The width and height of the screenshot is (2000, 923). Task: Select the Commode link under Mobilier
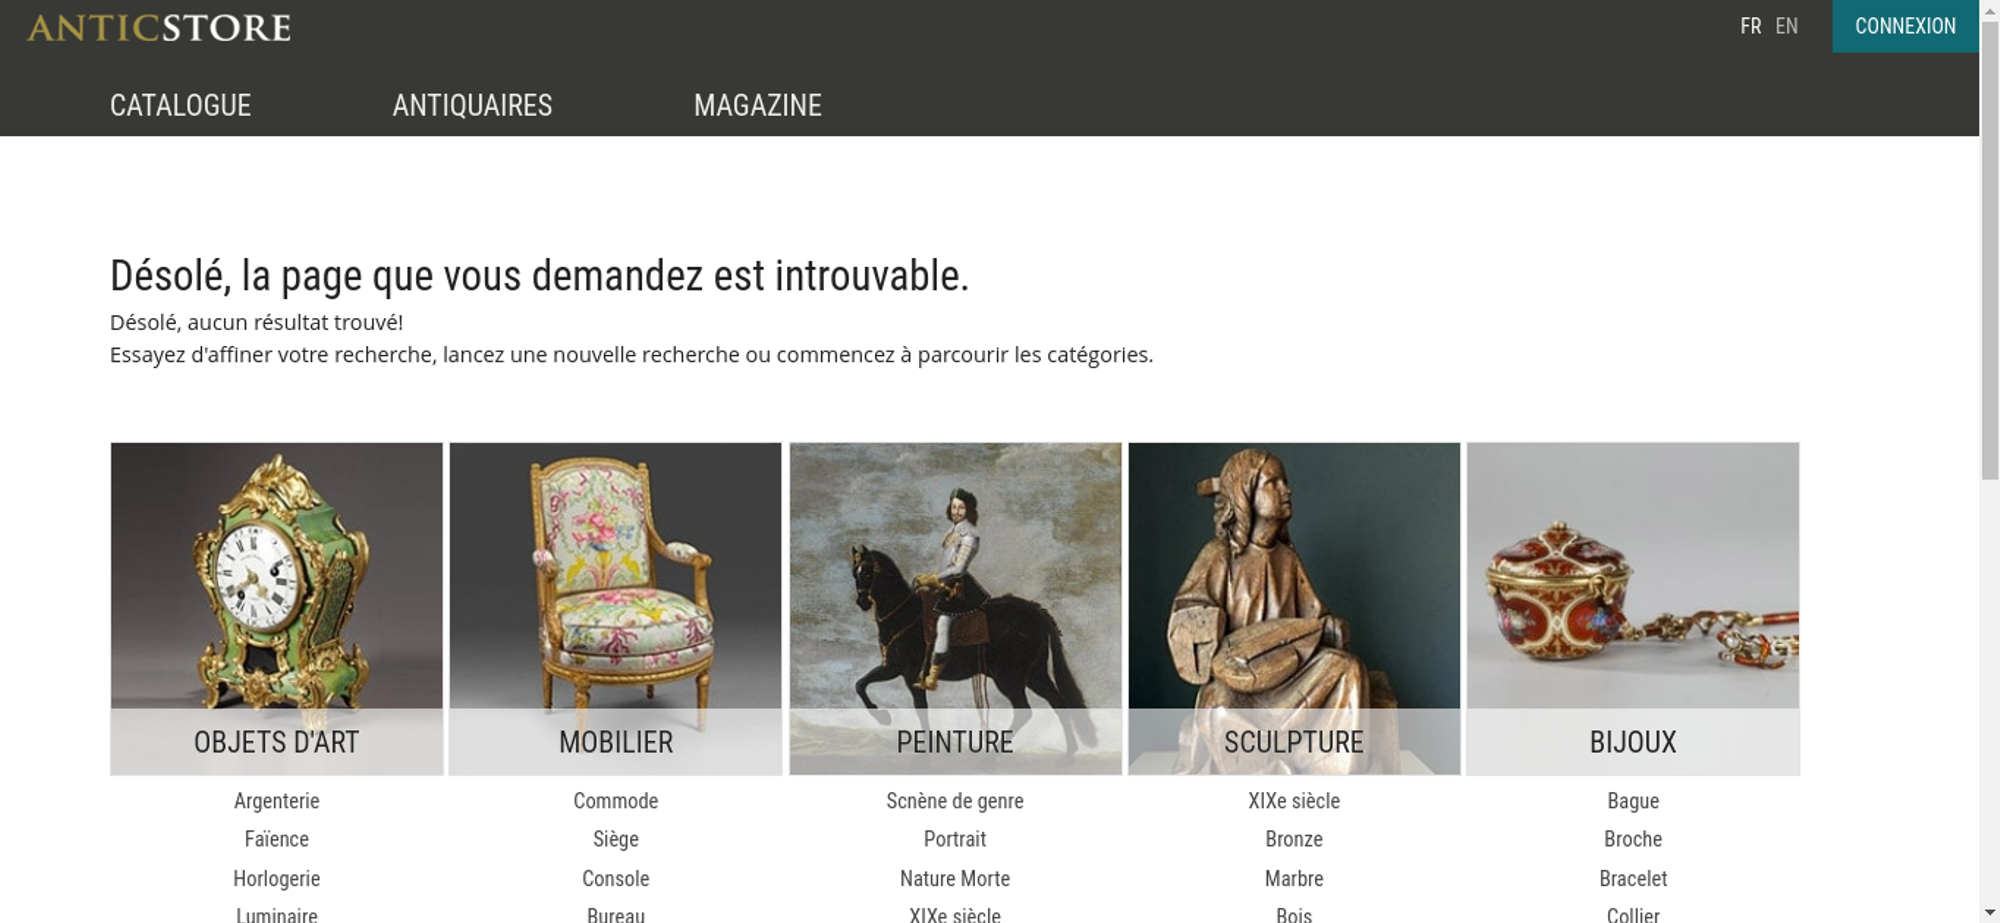[616, 801]
